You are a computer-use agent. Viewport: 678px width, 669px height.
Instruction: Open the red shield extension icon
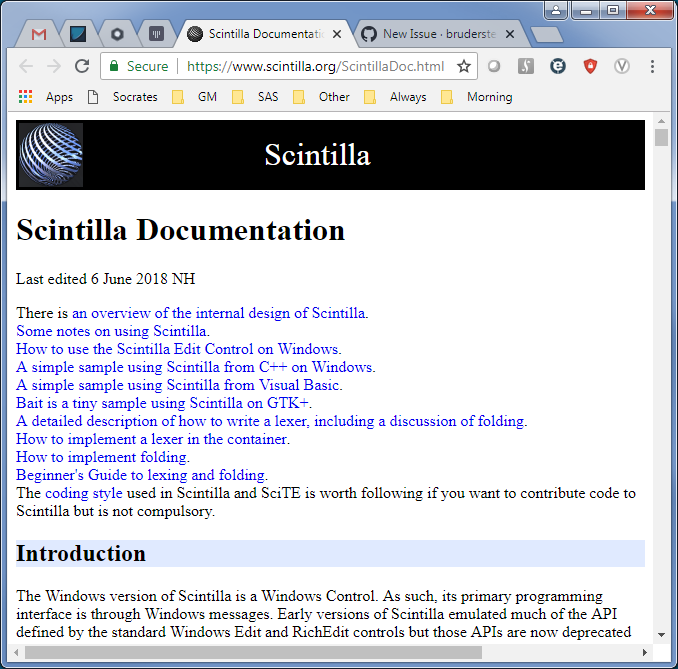pyautogui.click(x=590, y=66)
